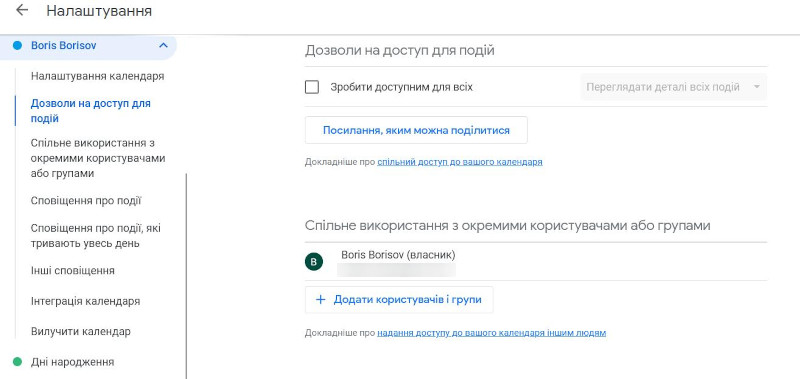Click the B avatar of Boris Borisov owner
The image size is (800, 379).
pyautogui.click(x=314, y=262)
